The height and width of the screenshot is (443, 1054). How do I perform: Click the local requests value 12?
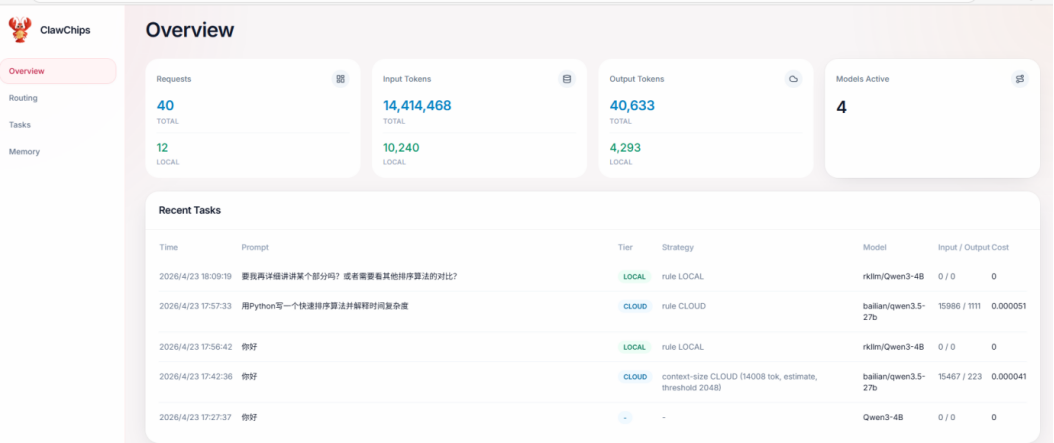(163, 147)
